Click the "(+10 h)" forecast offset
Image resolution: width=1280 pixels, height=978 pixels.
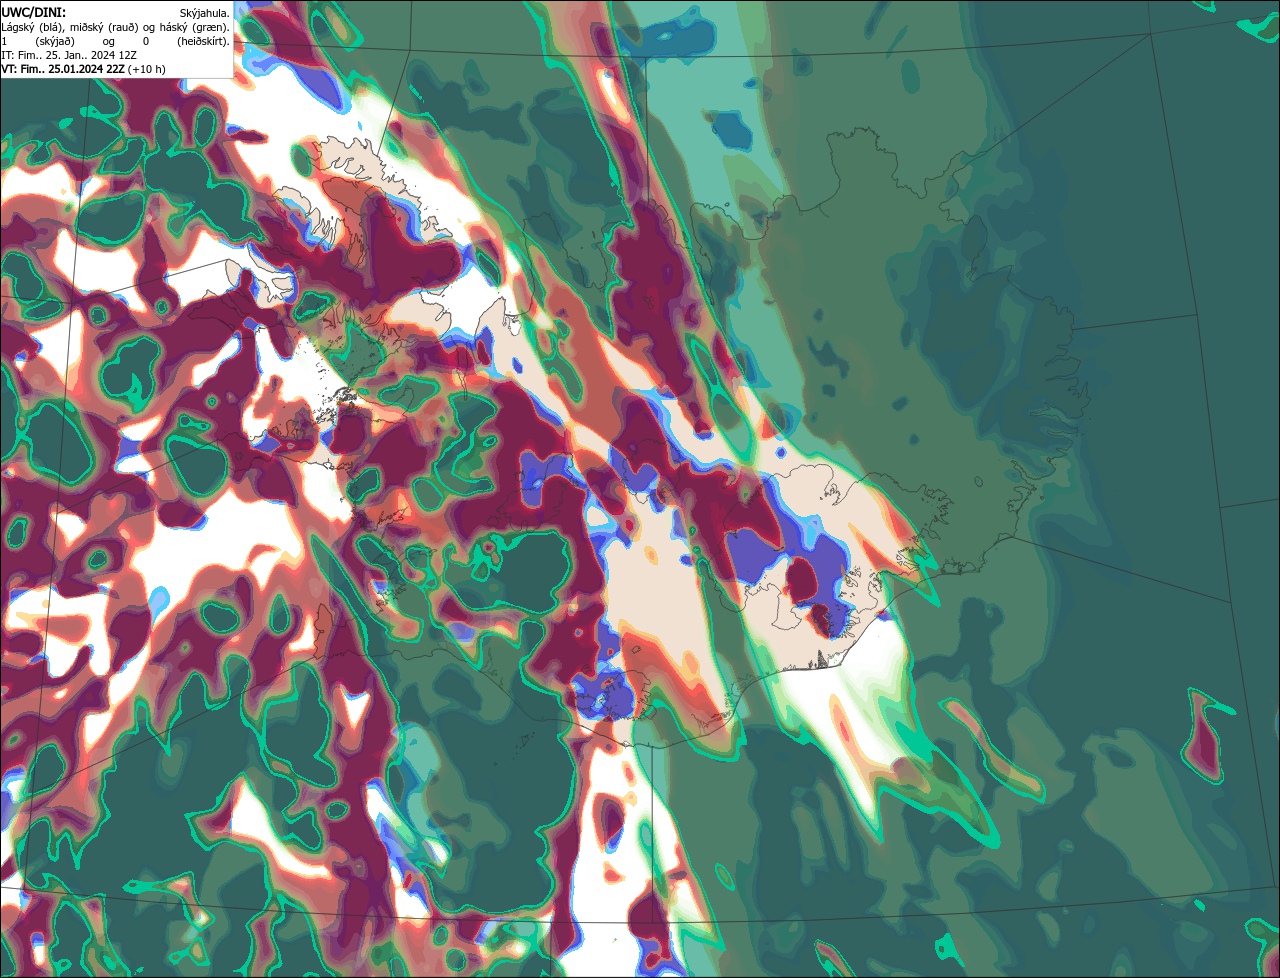(x=147, y=70)
